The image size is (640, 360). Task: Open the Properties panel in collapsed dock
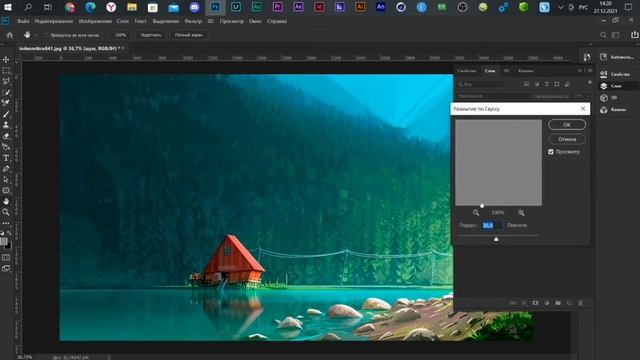point(616,74)
